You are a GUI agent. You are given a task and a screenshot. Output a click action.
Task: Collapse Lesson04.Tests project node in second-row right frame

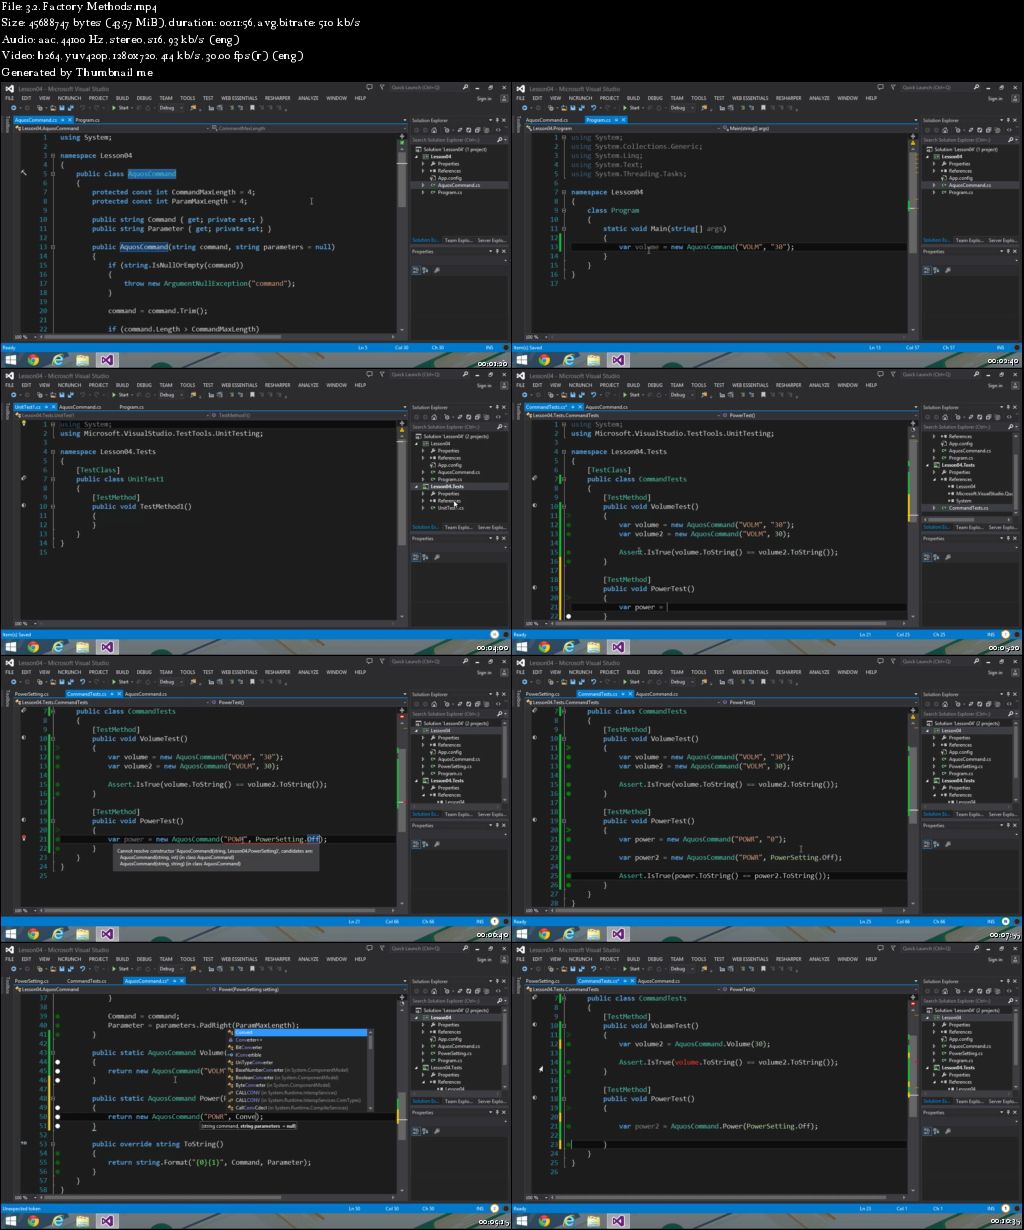(x=928, y=465)
